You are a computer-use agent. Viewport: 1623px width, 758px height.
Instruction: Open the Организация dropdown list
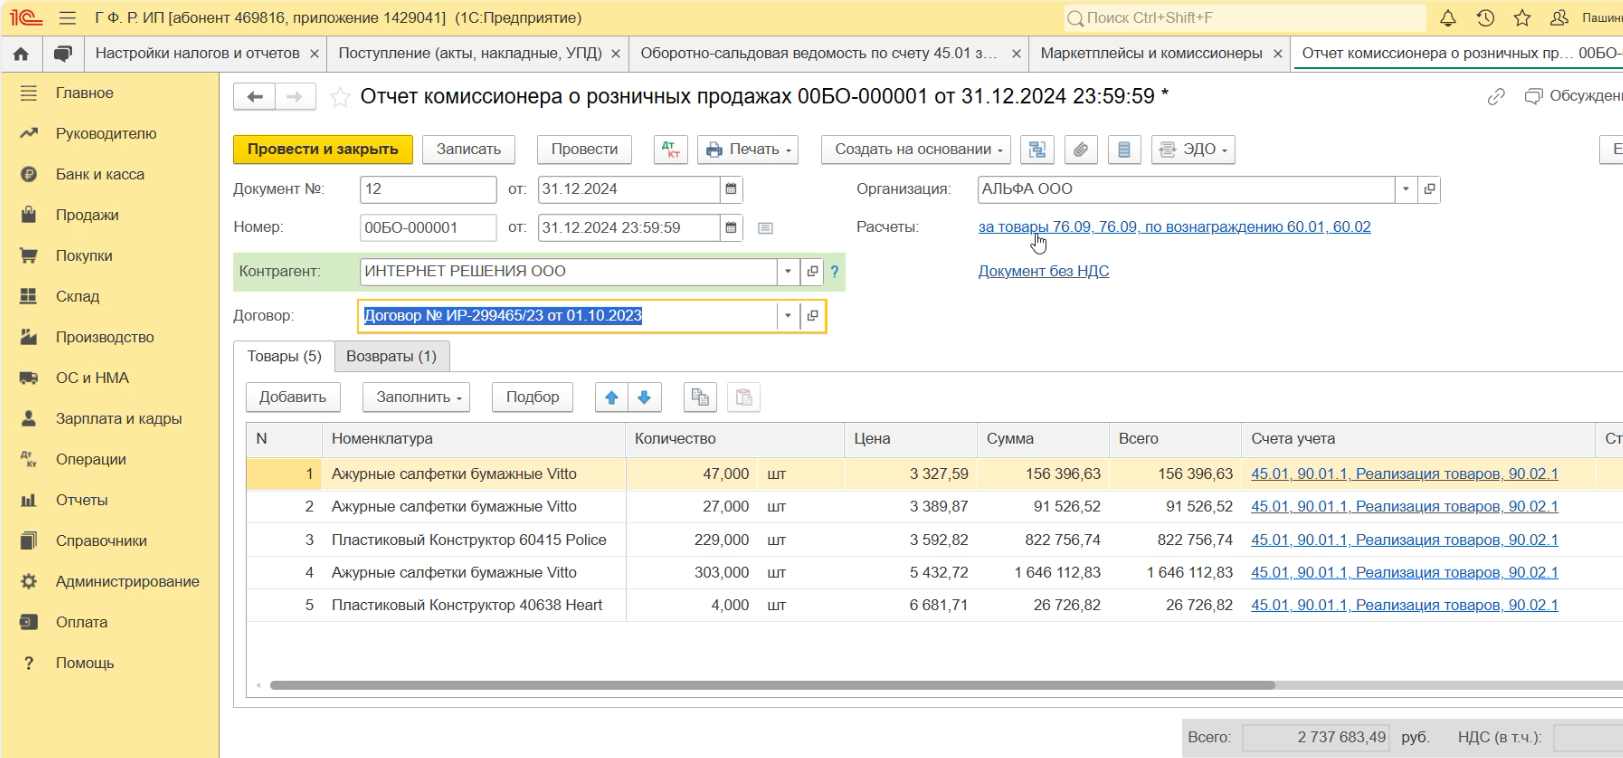pyautogui.click(x=1406, y=189)
